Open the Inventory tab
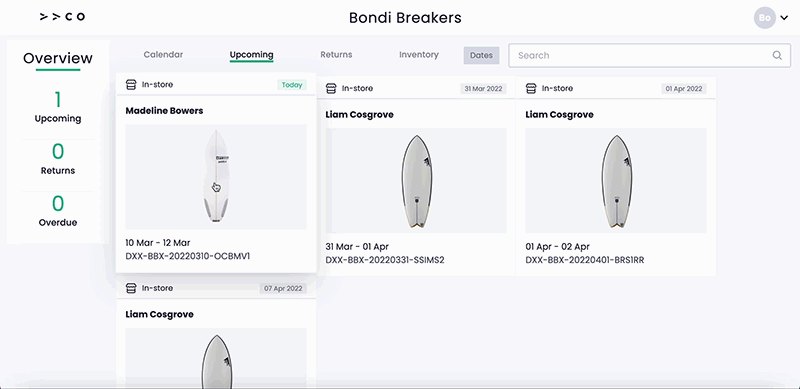The image size is (800, 389). [x=419, y=55]
